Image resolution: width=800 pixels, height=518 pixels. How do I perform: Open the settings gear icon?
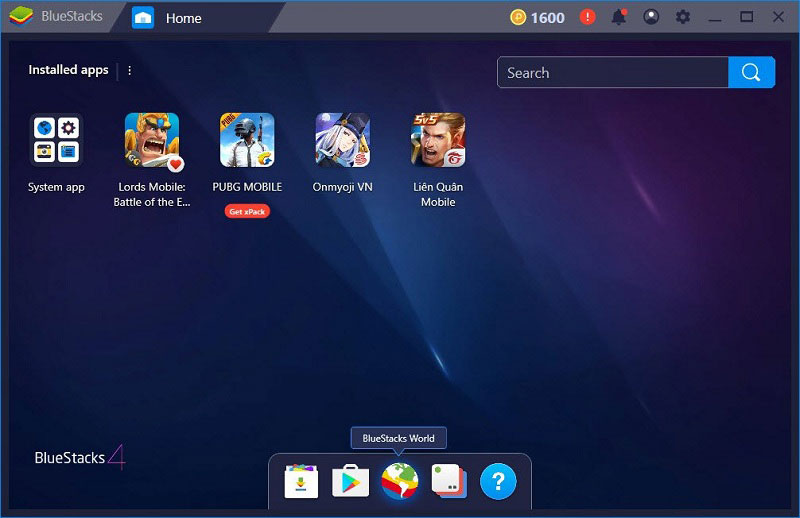tap(683, 17)
